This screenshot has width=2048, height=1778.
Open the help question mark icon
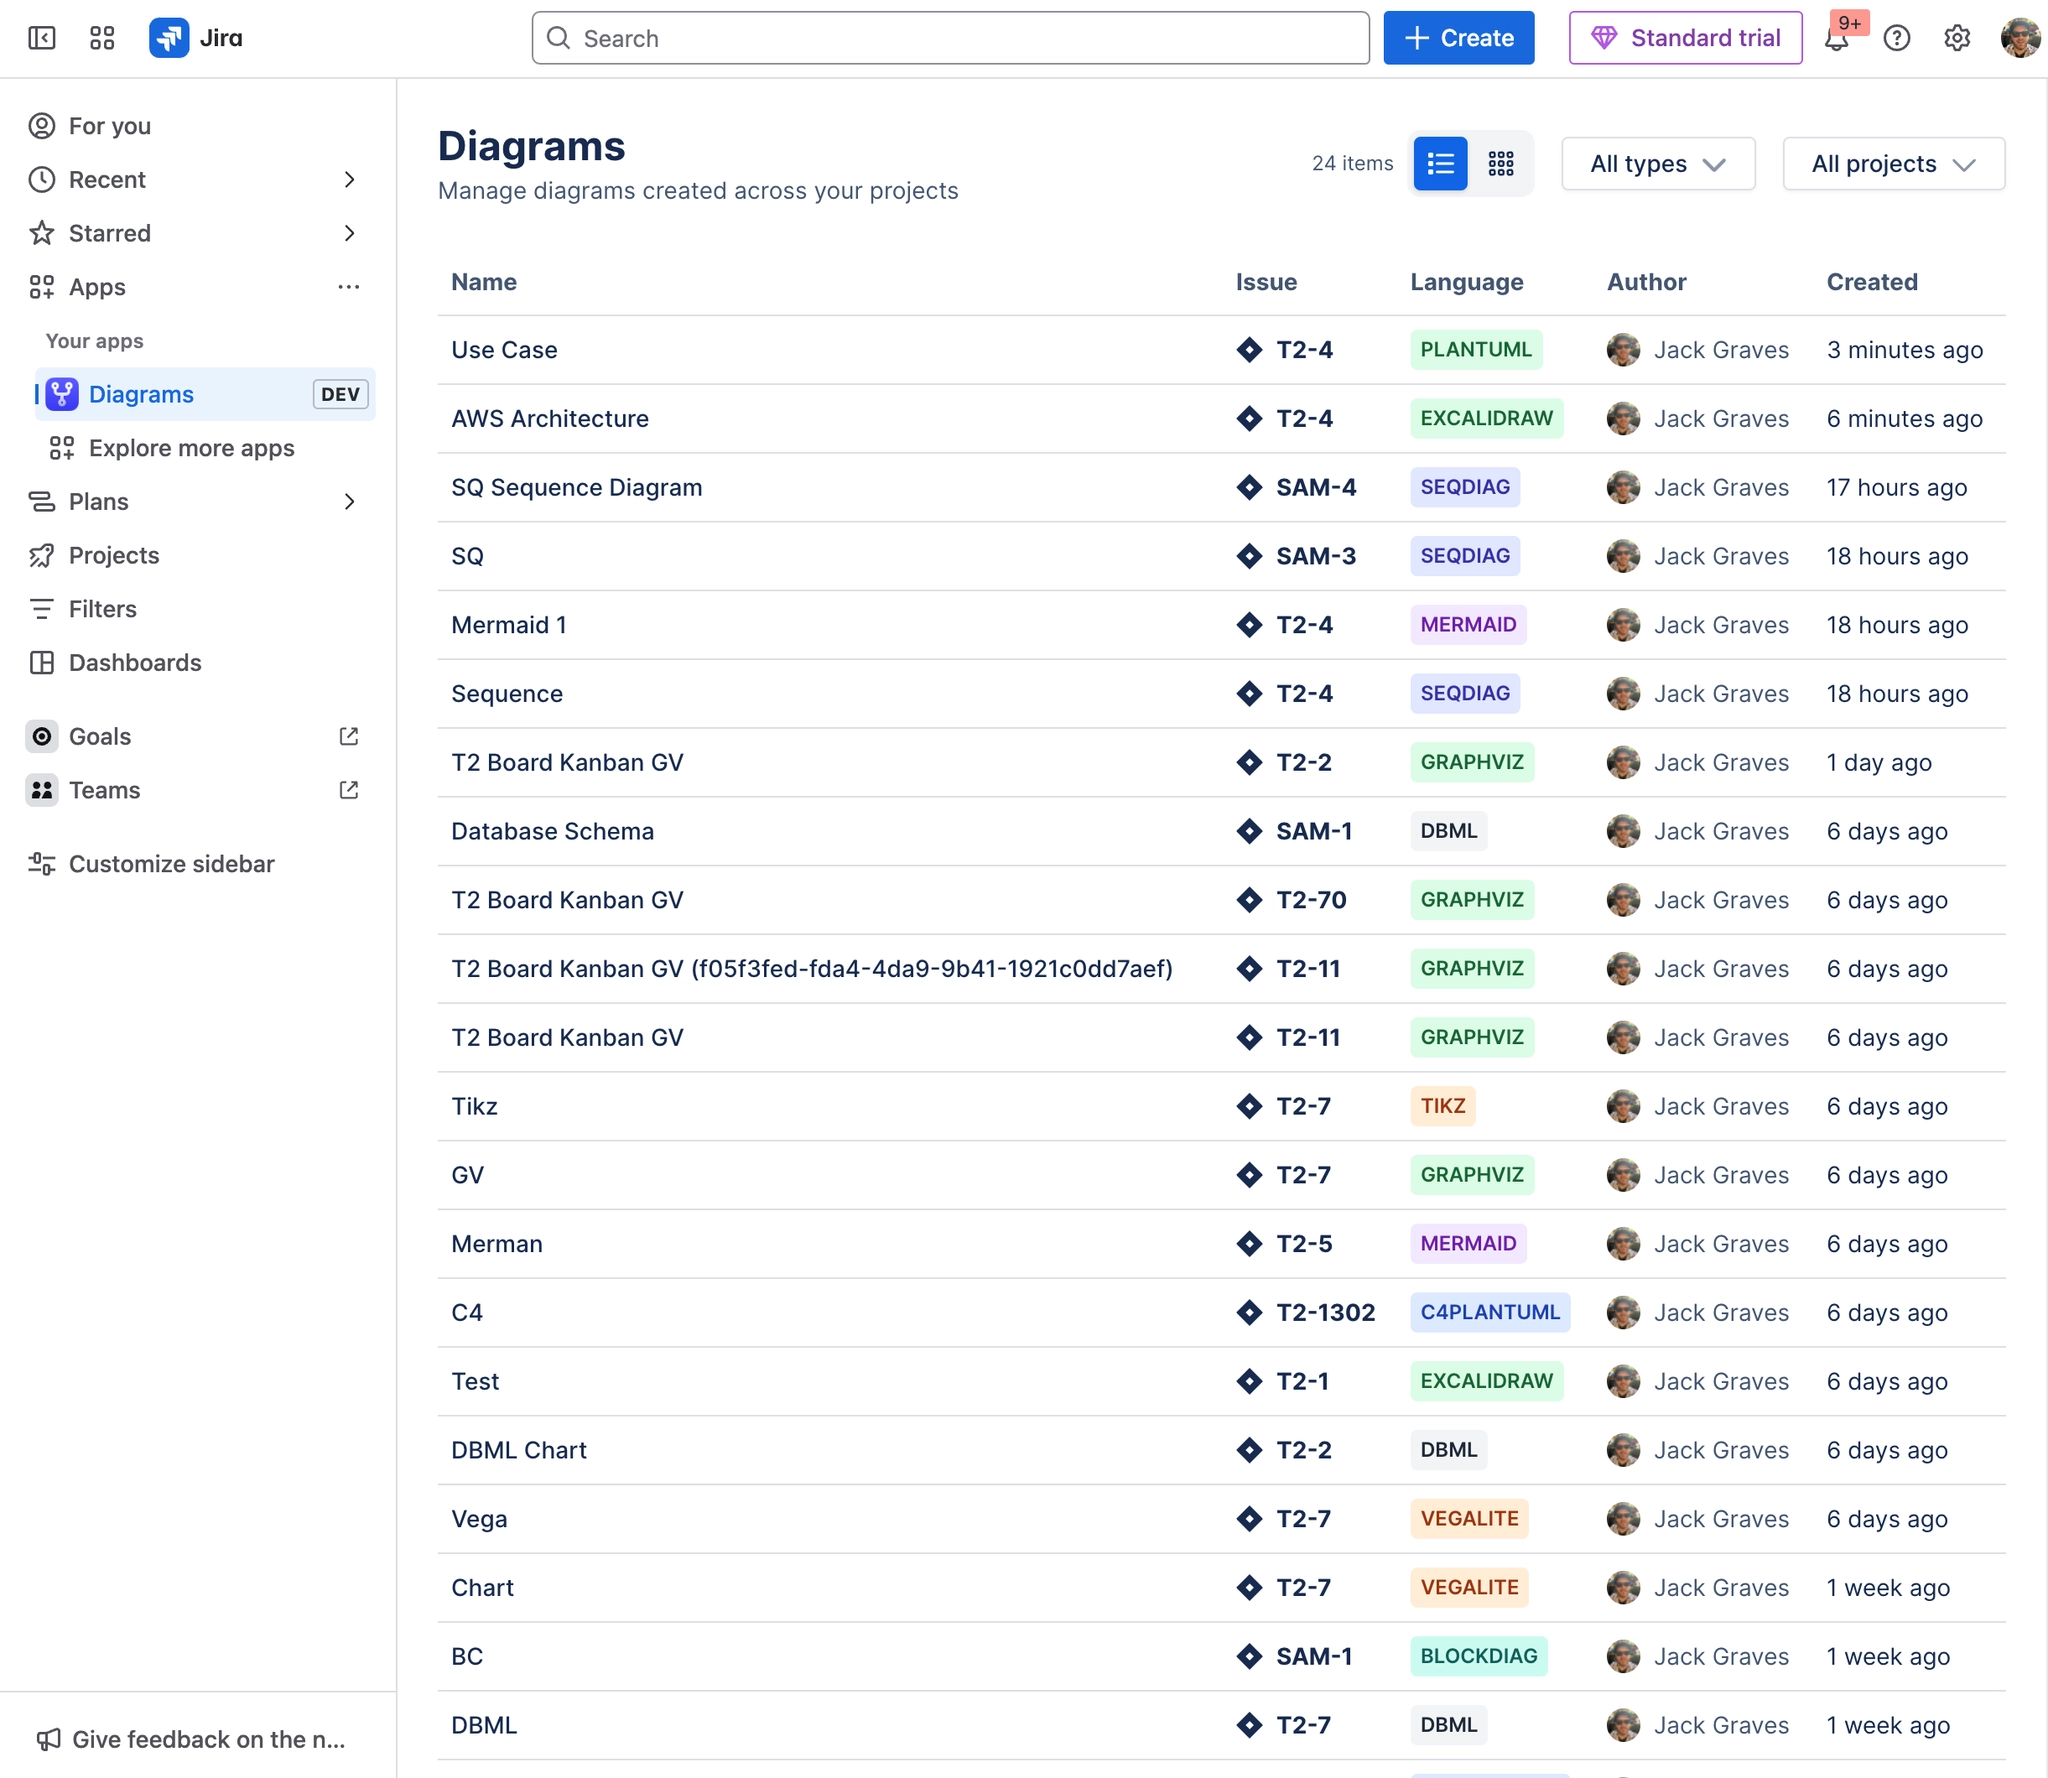coord(1896,38)
